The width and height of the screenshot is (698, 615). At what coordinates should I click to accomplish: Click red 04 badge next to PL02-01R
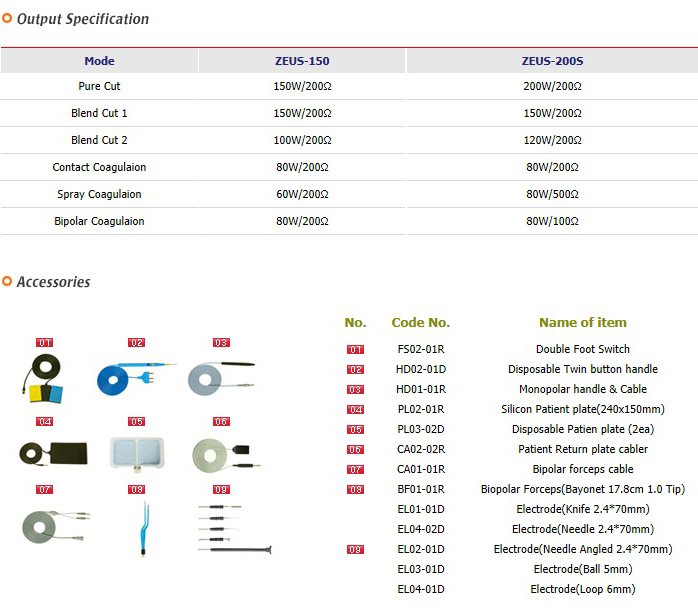[355, 410]
